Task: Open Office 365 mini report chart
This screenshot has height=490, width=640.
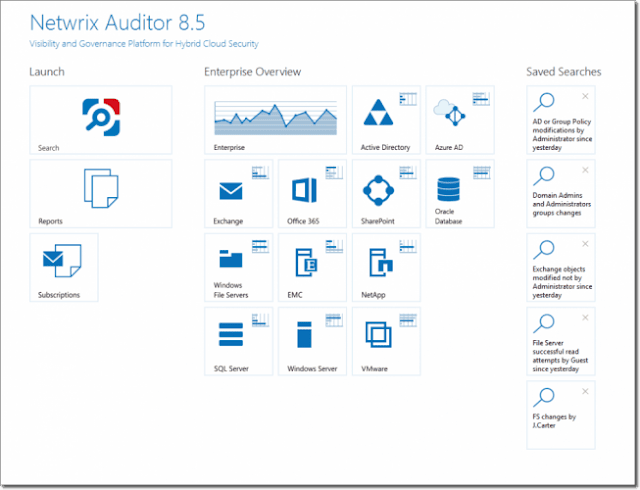Action: pyautogui.click(x=334, y=173)
